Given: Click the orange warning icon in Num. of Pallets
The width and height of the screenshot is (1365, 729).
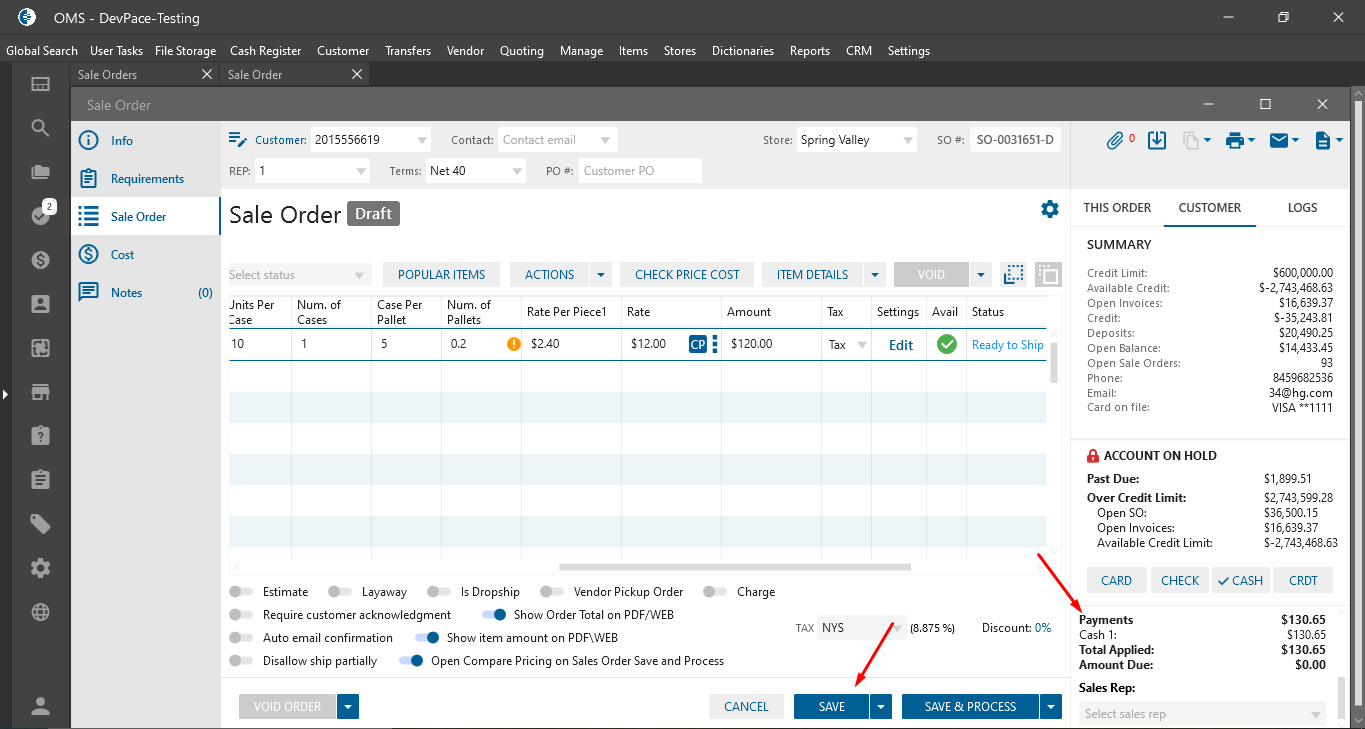Looking at the screenshot, I should (x=514, y=345).
